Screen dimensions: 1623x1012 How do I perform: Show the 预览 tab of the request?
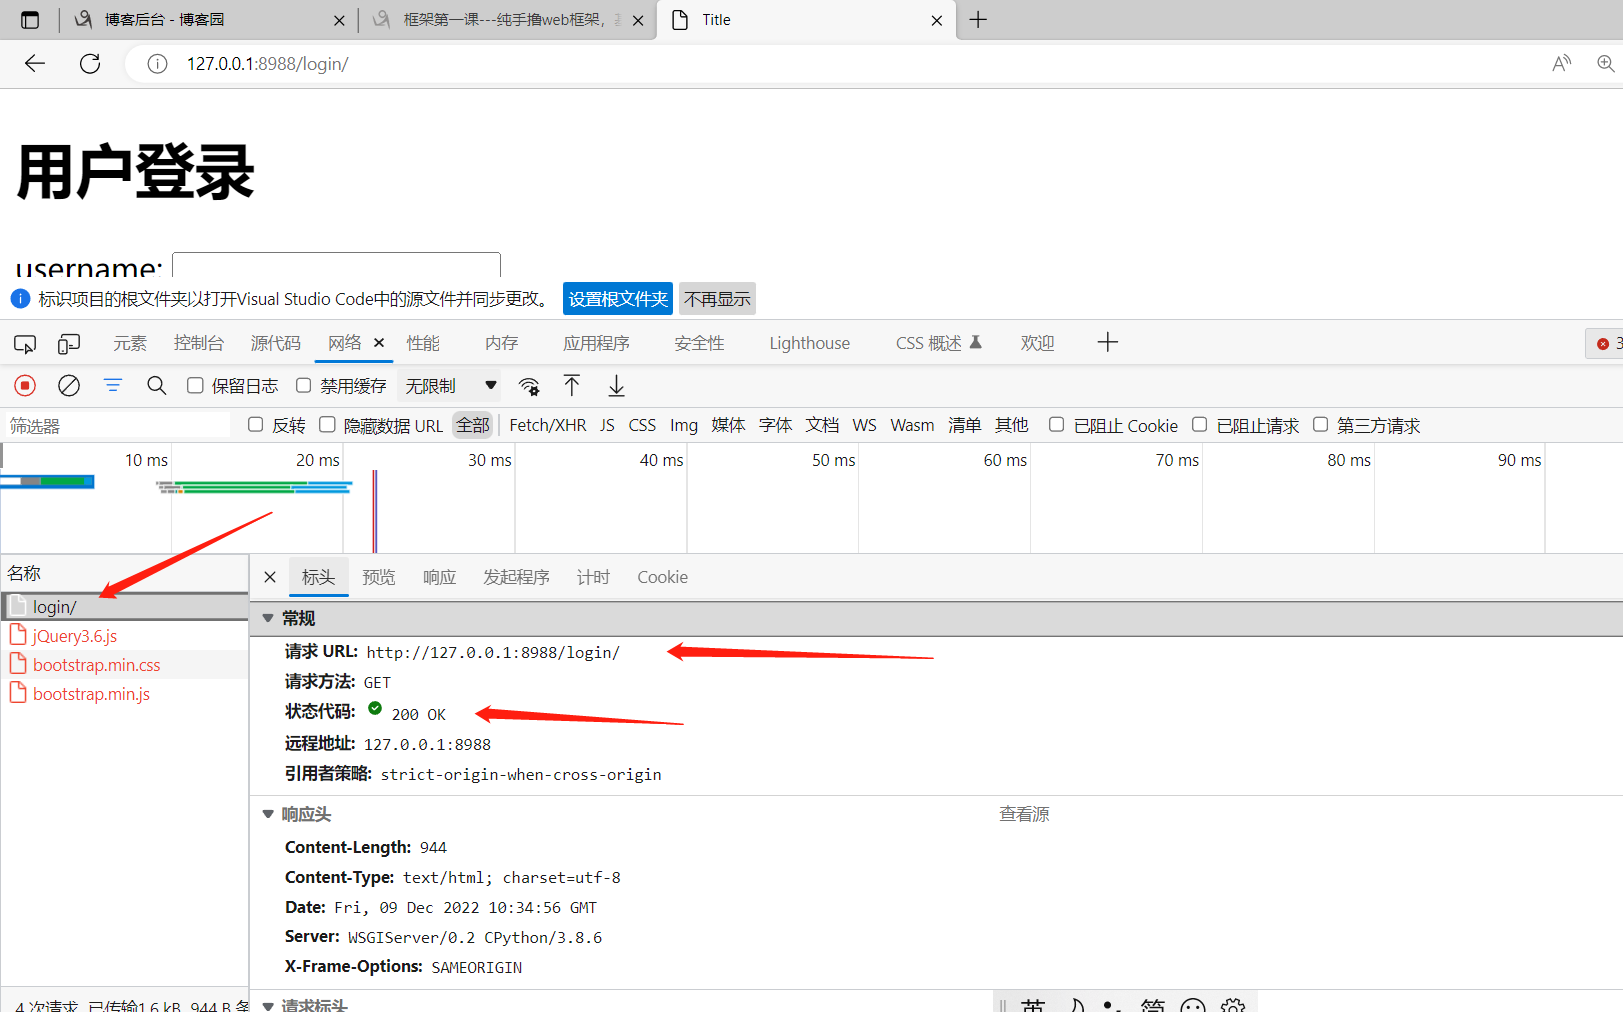pos(379,578)
